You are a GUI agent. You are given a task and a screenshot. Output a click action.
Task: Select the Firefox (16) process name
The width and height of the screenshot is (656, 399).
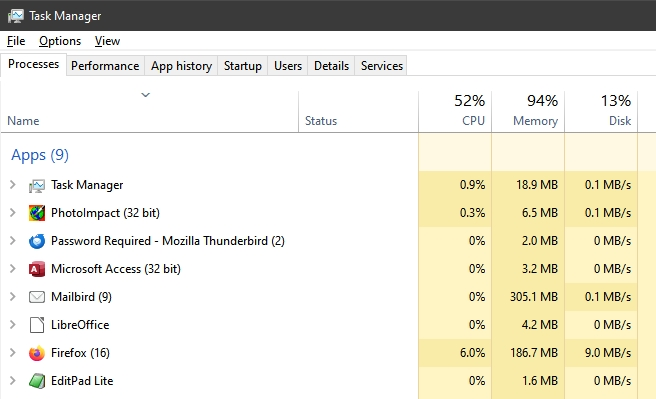[x=80, y=353]
